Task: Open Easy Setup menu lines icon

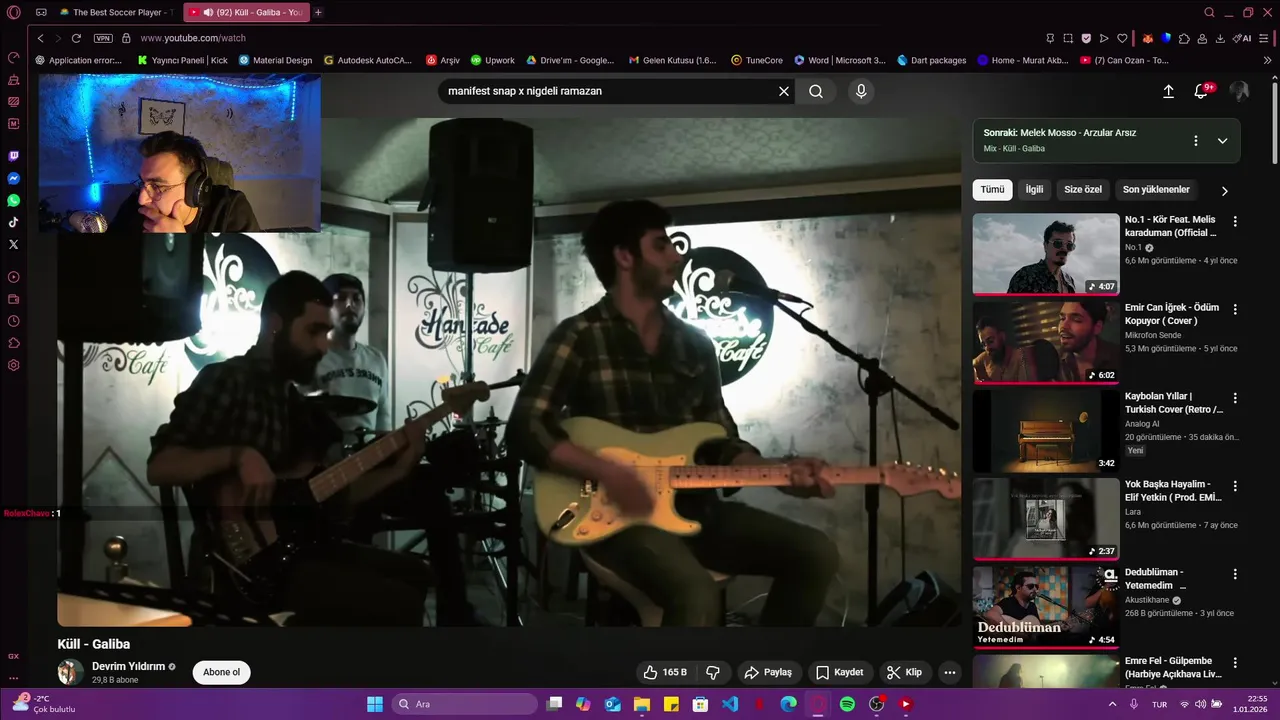Action: (x=1266, y=38)
